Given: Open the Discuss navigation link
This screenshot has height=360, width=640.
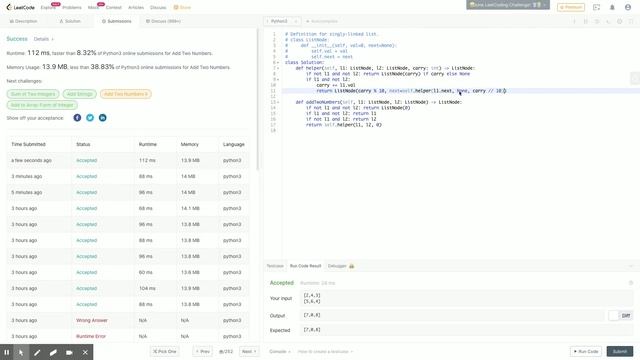Looking at the screenshot, I should (x=158, y=7).
